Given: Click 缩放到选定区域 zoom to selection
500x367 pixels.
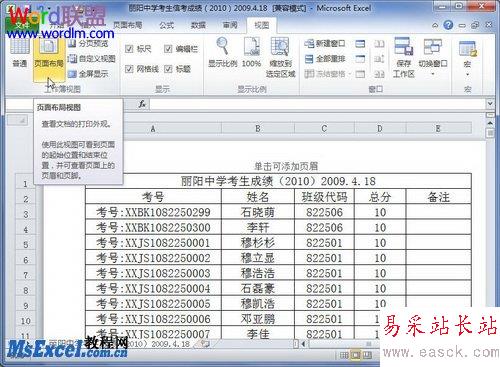Looking at the screenshot, I should [x=280, y=57].
